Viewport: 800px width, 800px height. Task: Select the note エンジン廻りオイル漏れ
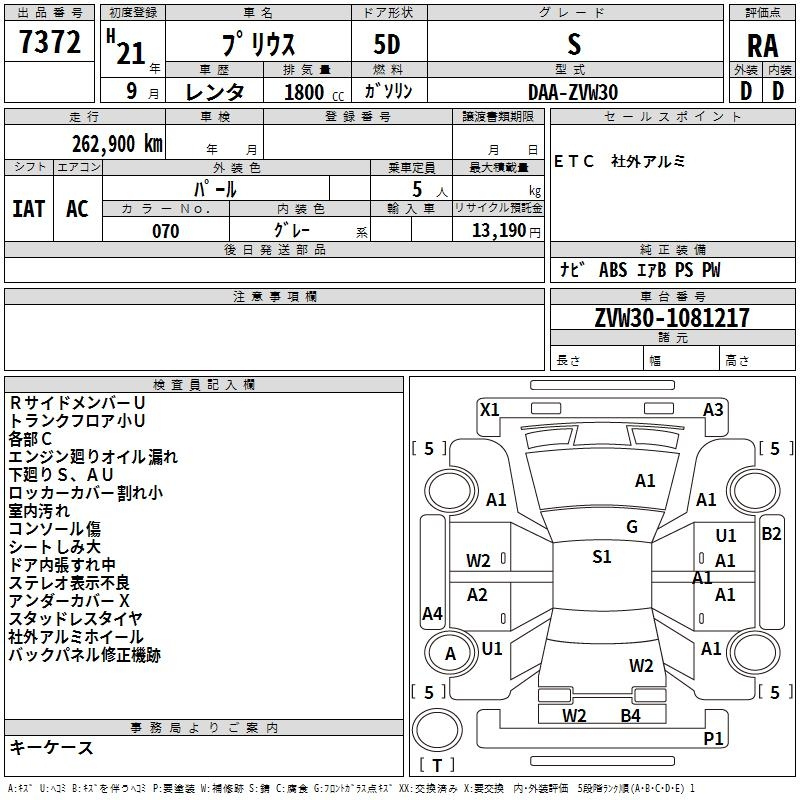coord(93,457)
